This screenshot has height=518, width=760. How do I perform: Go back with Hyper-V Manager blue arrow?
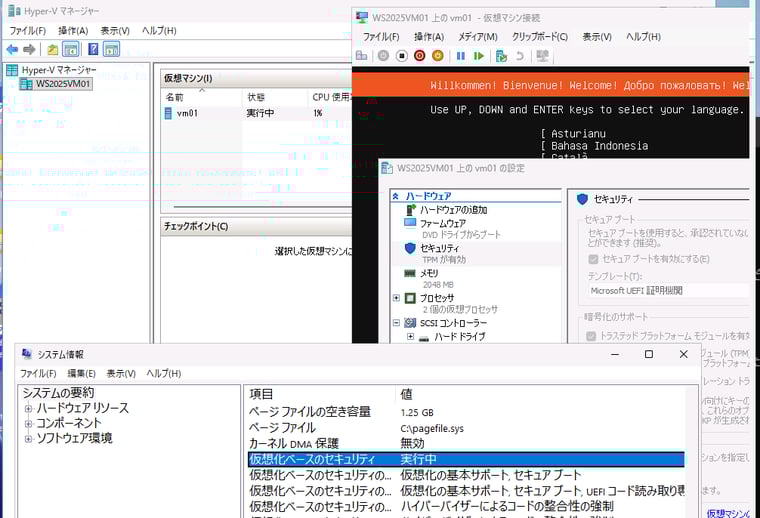coord(13,49)
